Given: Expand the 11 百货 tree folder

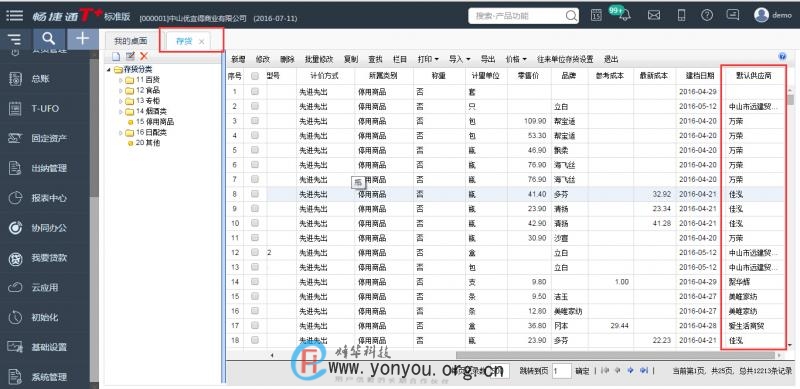Looking at the screenshot, I should (x=121, y=80).
